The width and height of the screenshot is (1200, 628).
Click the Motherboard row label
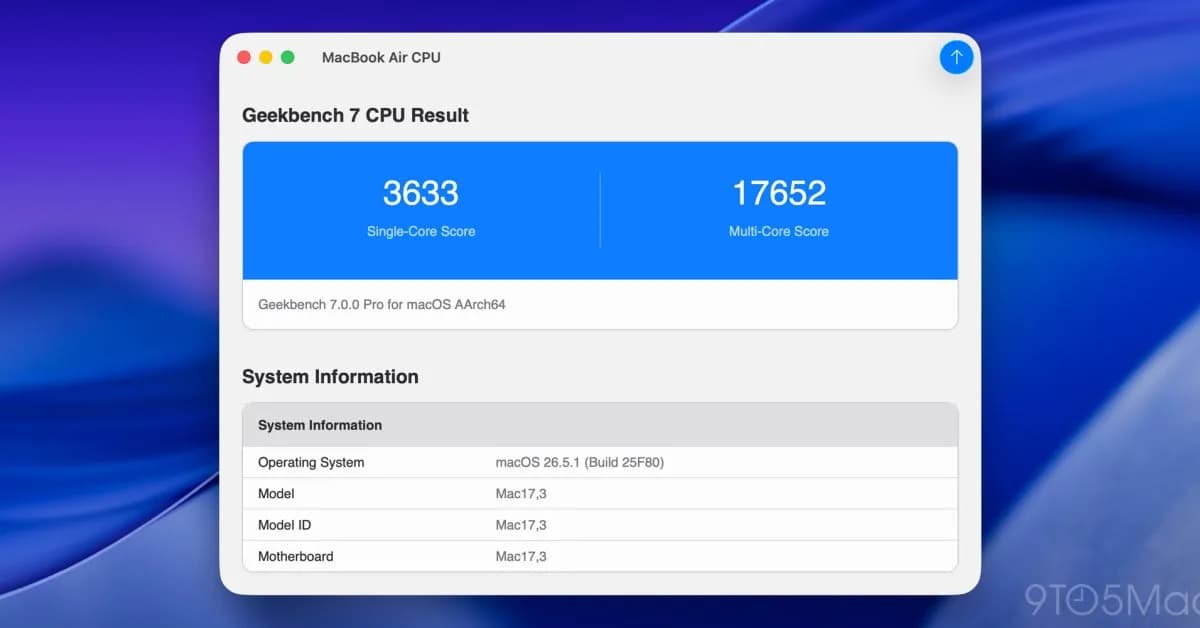point(296,556)
